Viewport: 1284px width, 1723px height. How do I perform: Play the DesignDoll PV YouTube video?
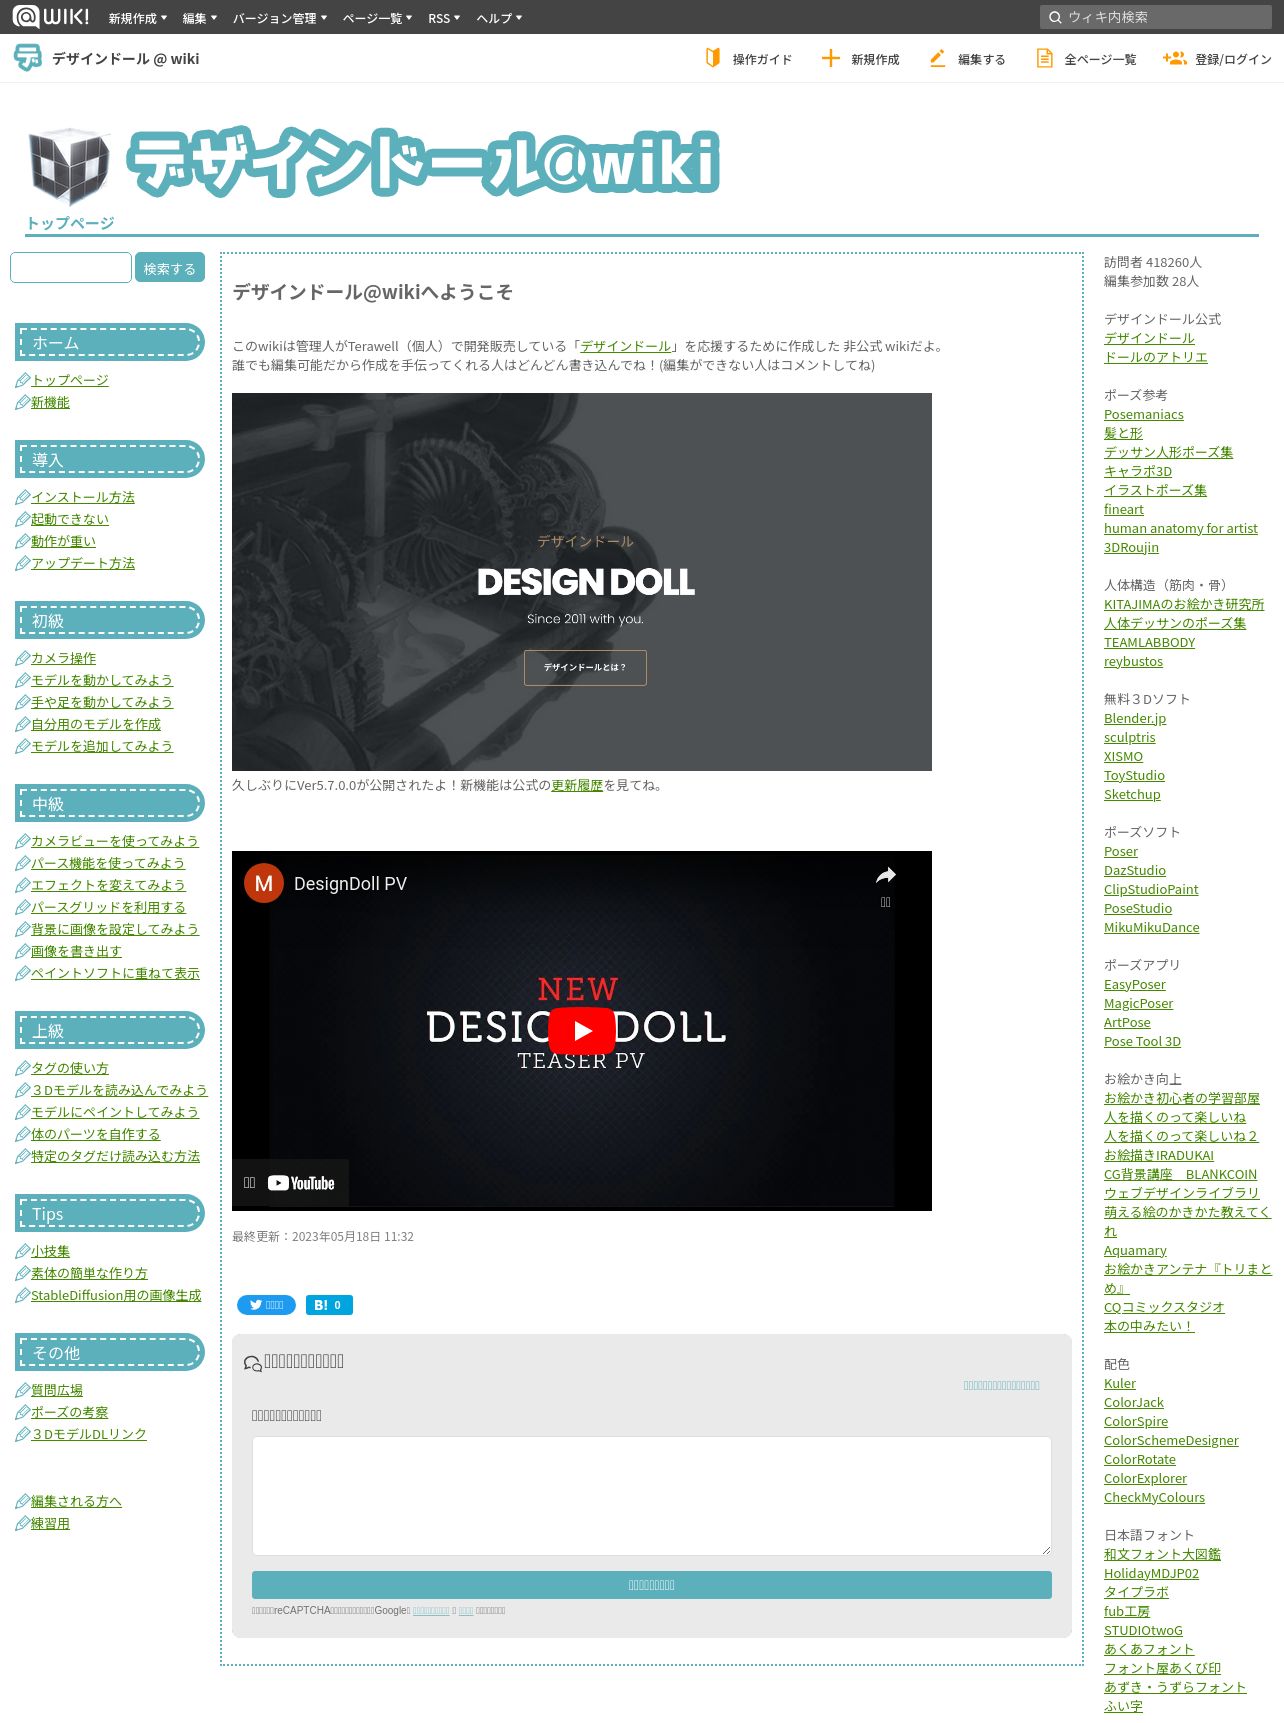pos(582,1031)
